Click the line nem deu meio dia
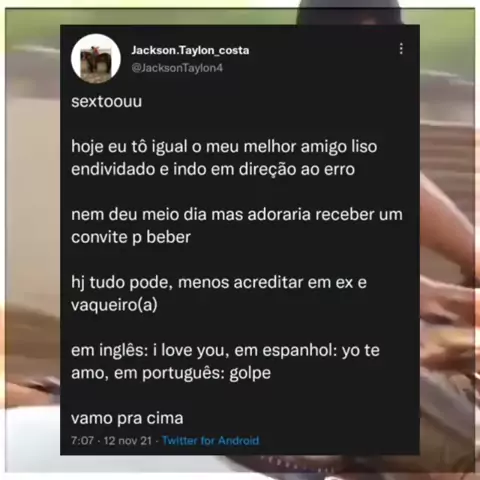The image size is (480, 480). pyautogui.click(x=237, y=214)
